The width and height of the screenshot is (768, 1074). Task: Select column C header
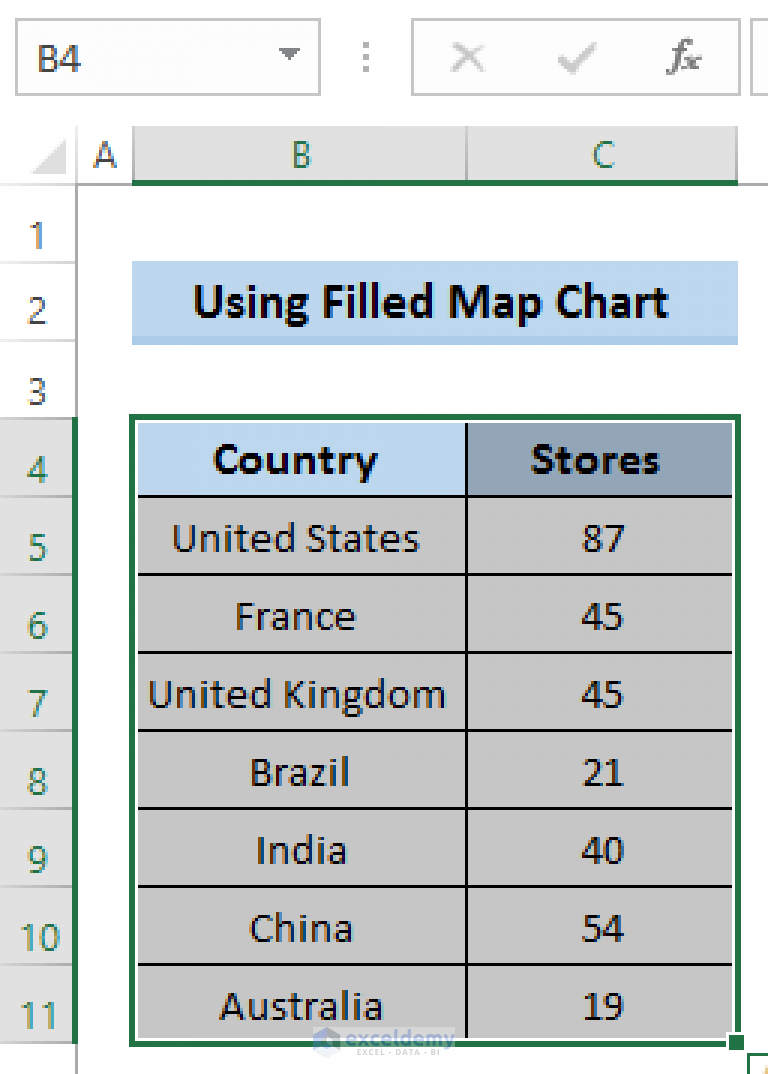pyautogui.click(x=601, y=155)
